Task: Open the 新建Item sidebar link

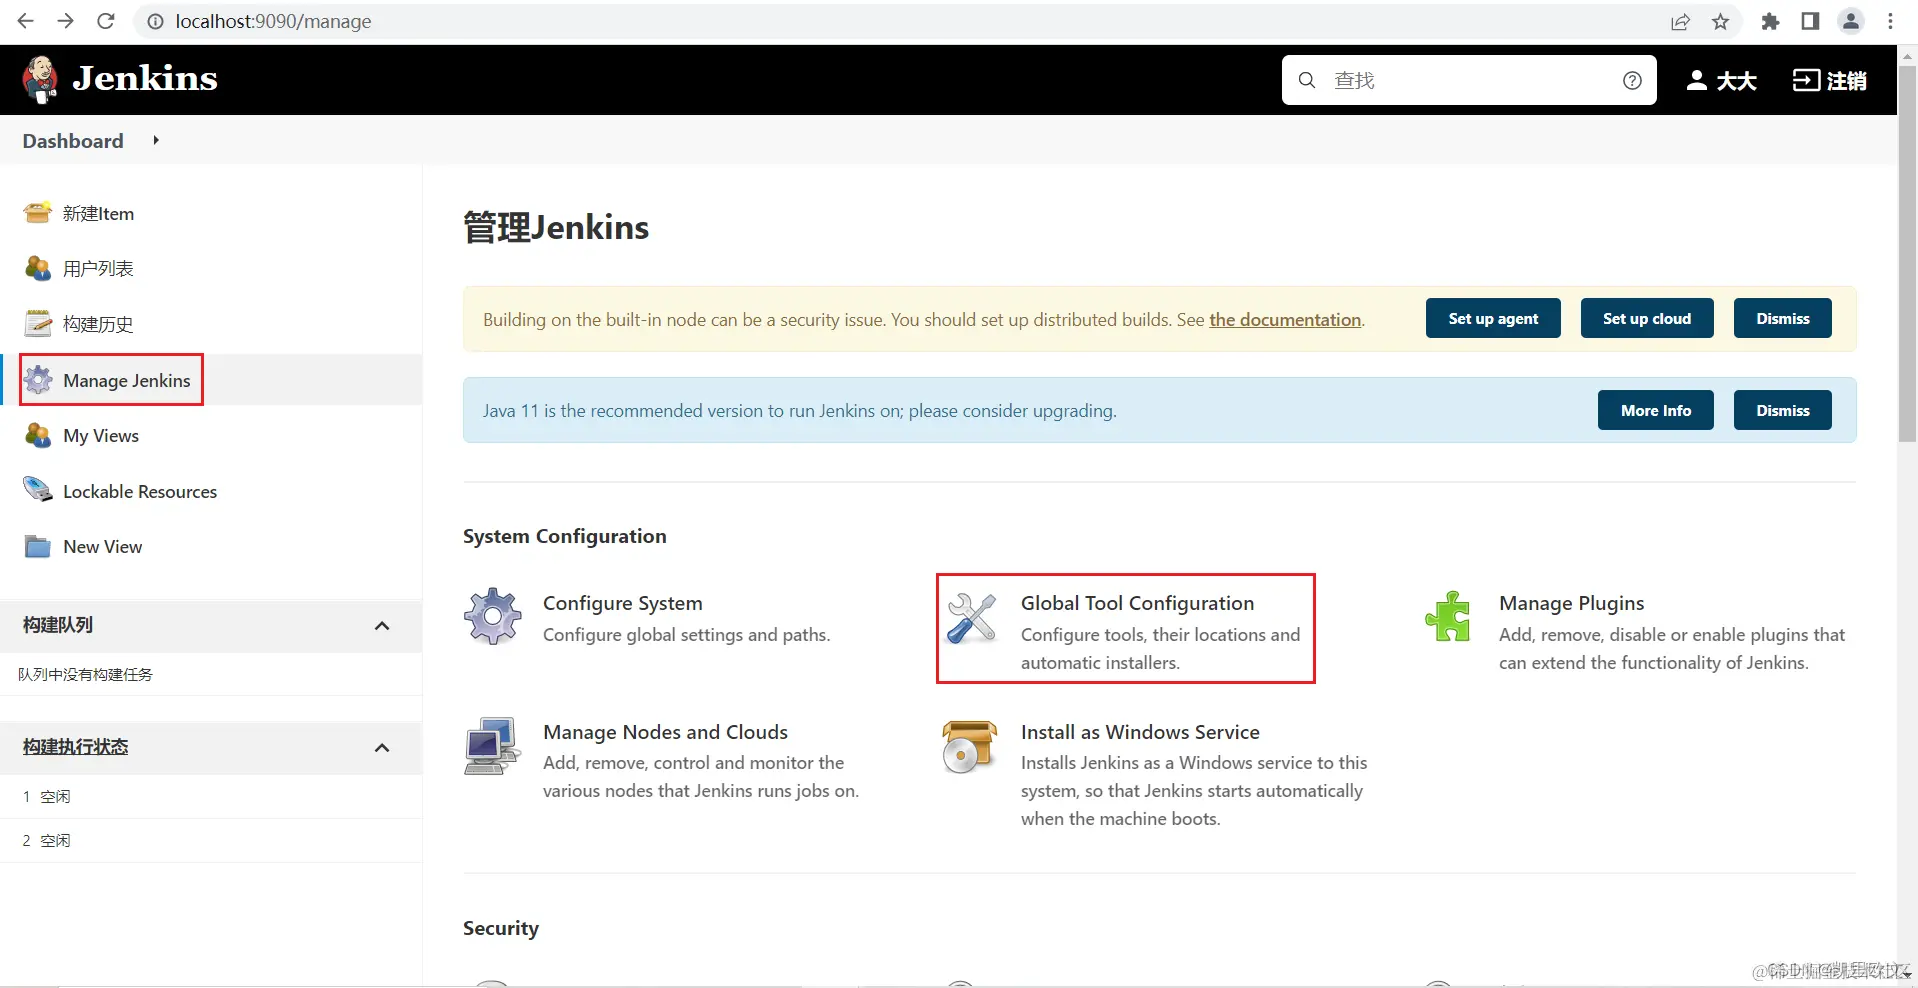Action: coord(98,213)
